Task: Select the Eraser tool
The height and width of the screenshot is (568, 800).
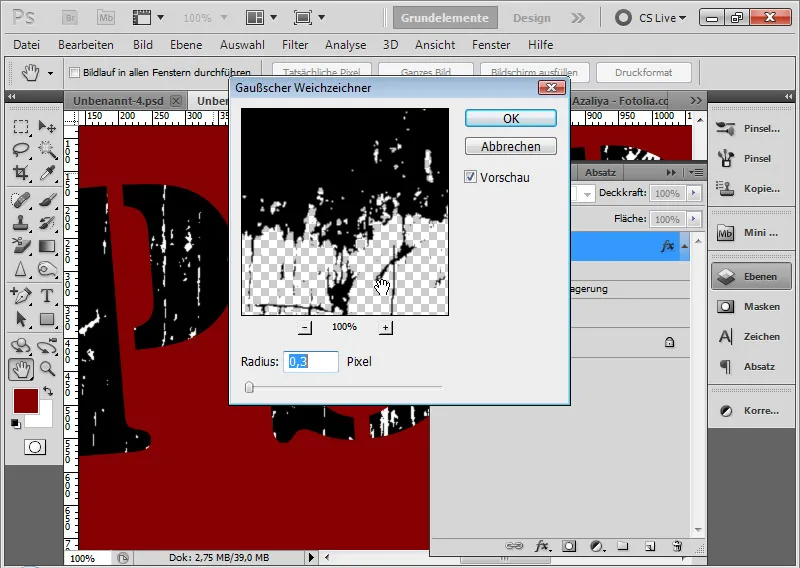Action: tap(20, 246)
